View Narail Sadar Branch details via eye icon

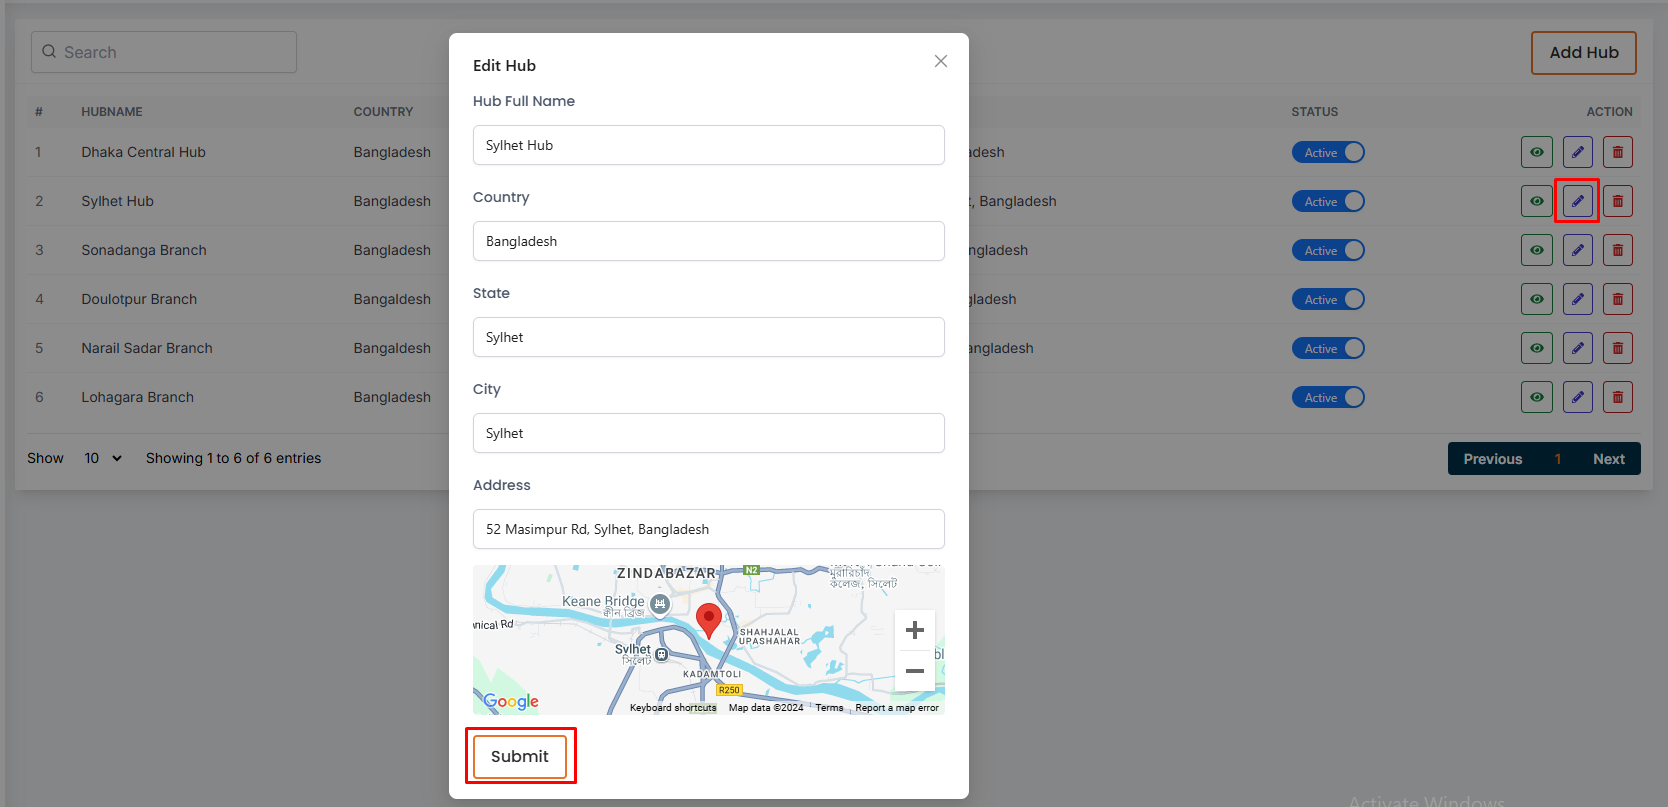1536,348
